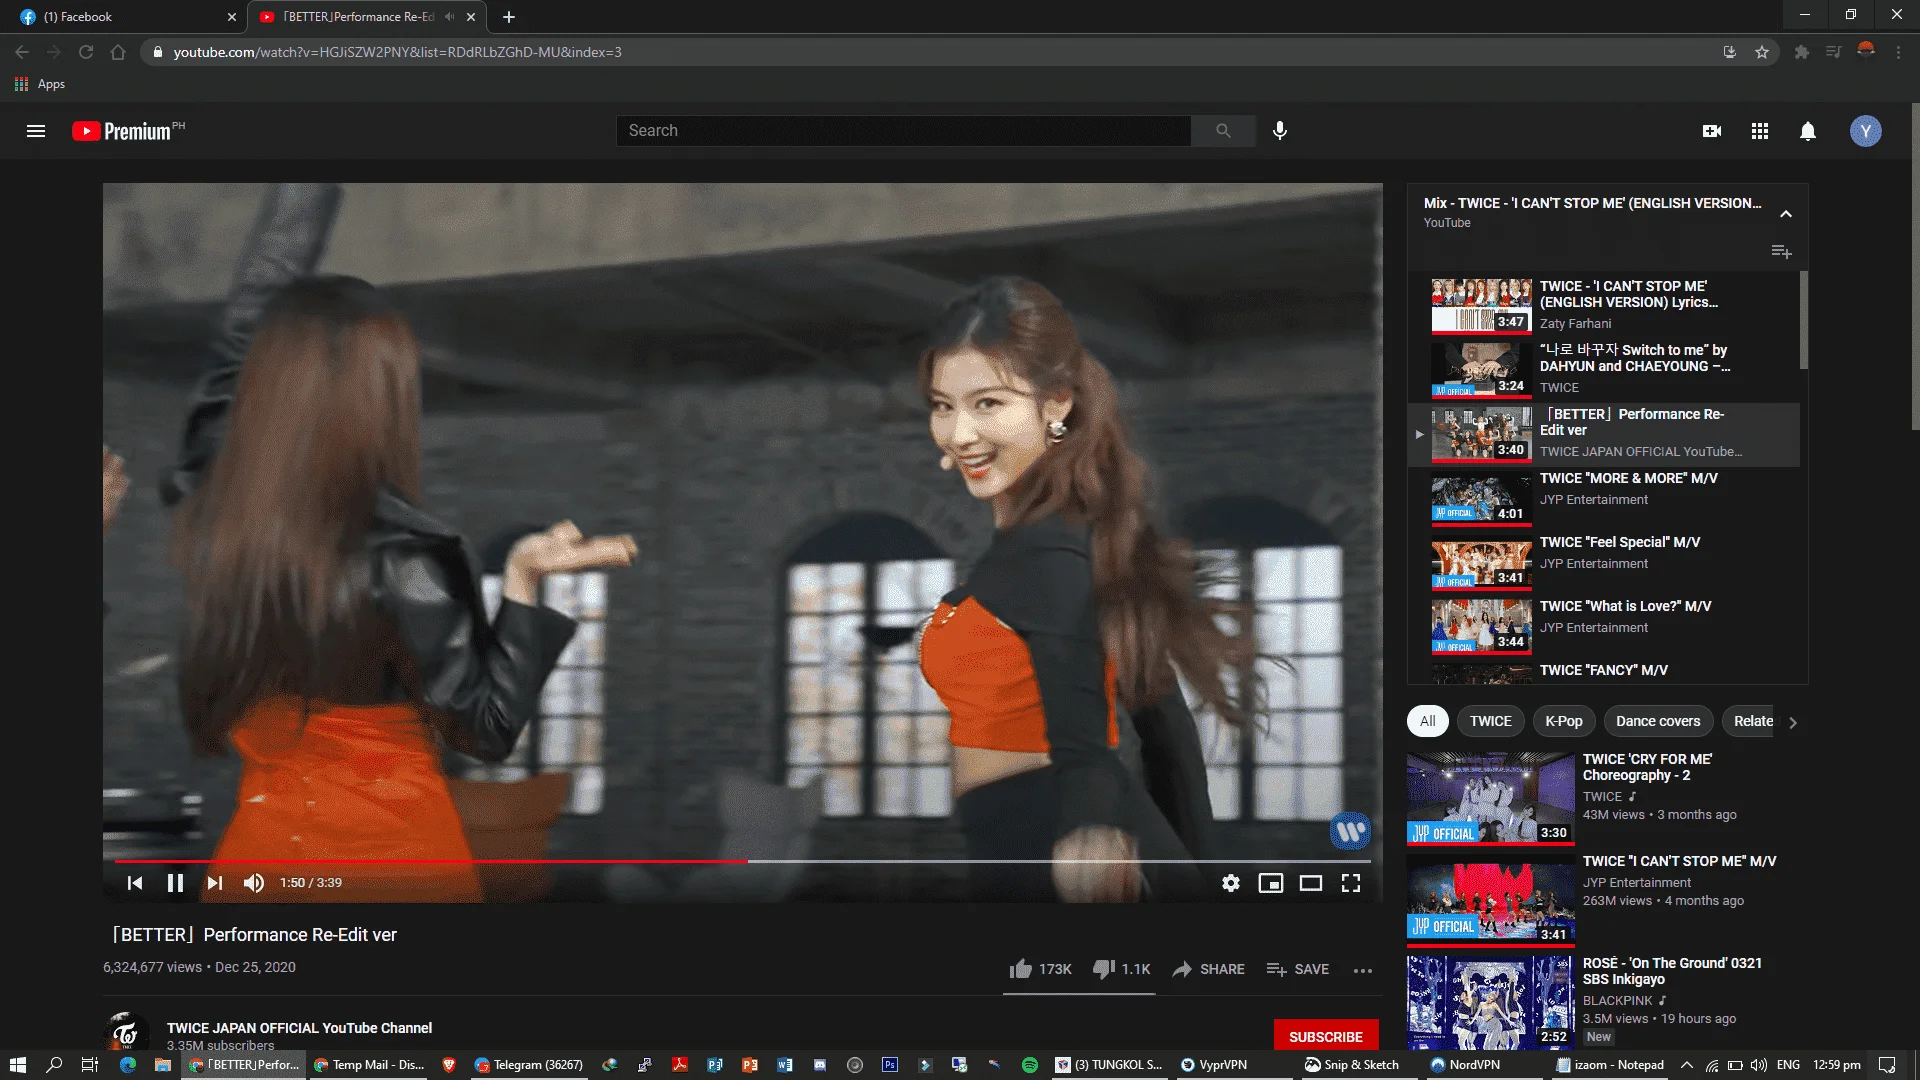1920x1080 pixels.
Task: Open the YouTube guide hamburger menu
Action: pos(36,131)
